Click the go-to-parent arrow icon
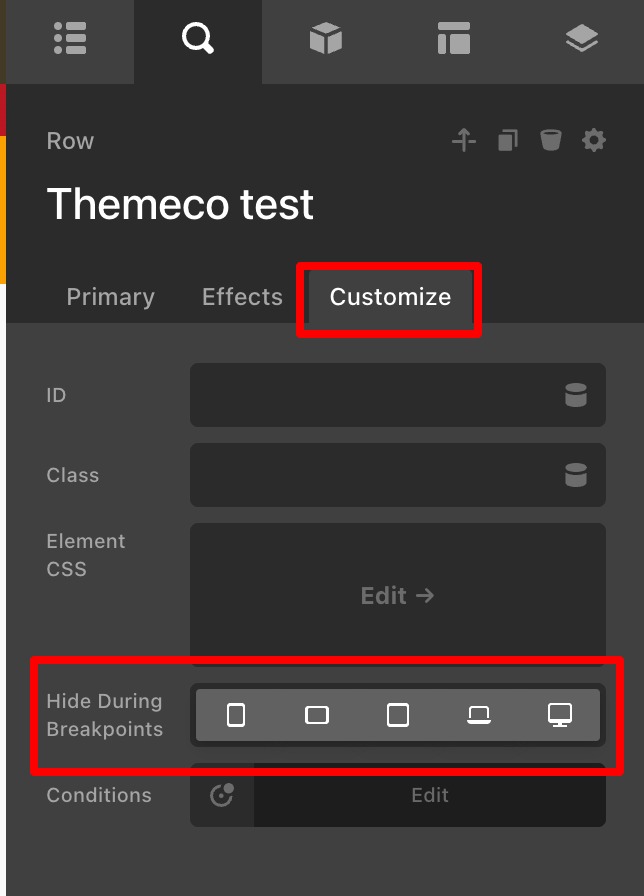 click(x=464, y=140)
